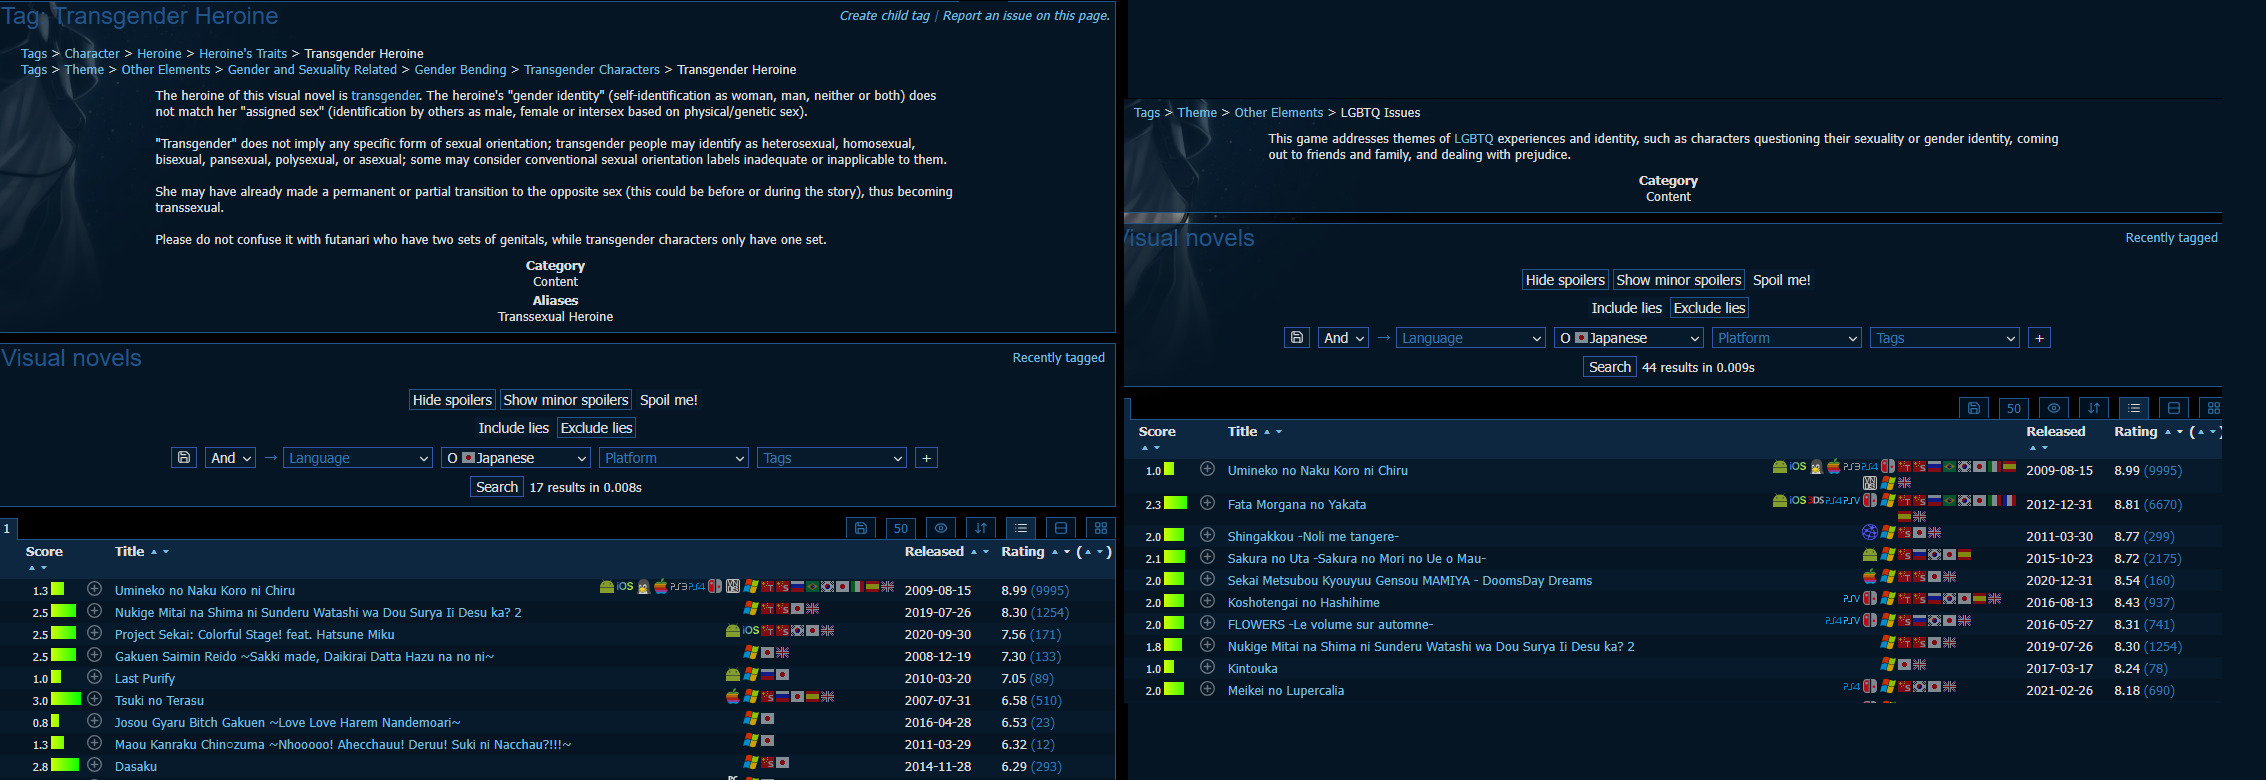This screenshot has height=780, width=2266.
Task: Click the plus icon beside Meikei no Lupercalia
Action: [x=1208, y=689]
